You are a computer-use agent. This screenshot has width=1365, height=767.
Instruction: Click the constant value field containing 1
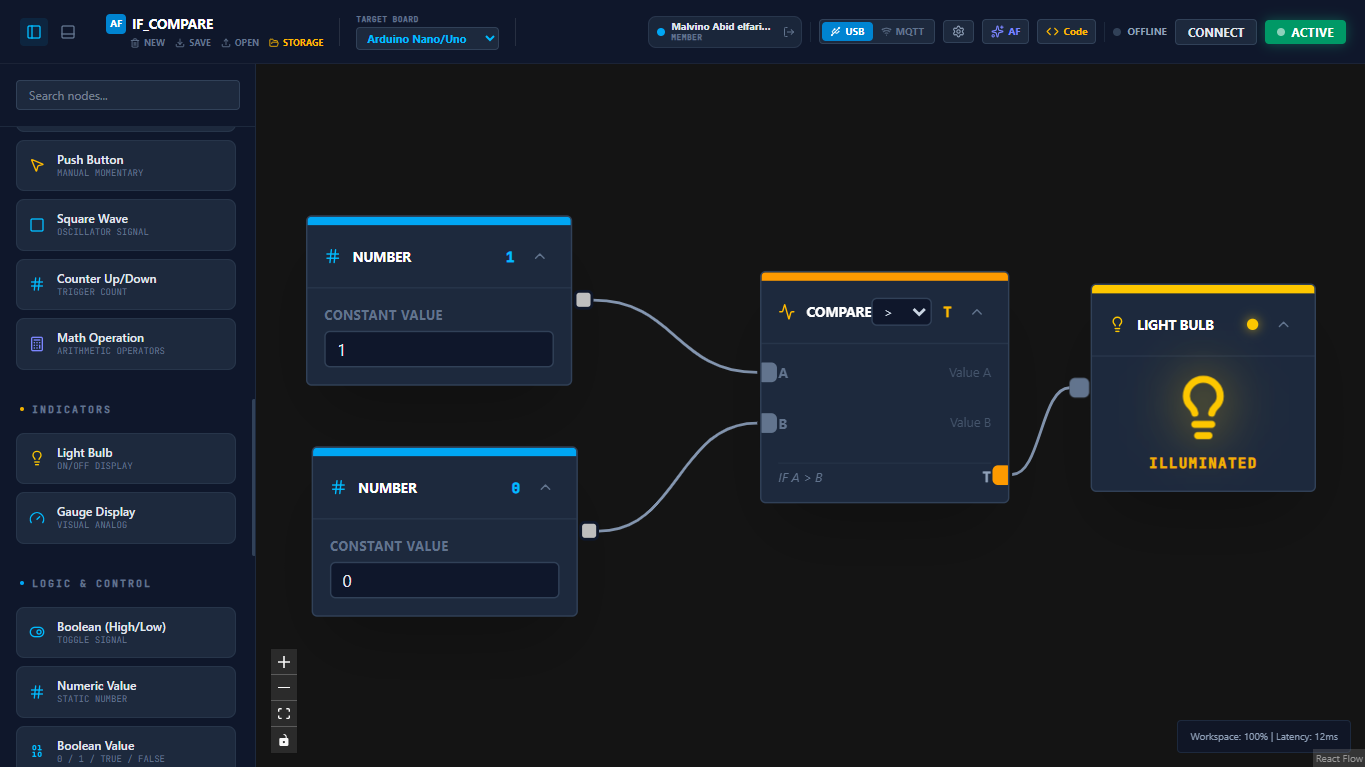click(439, 350)
